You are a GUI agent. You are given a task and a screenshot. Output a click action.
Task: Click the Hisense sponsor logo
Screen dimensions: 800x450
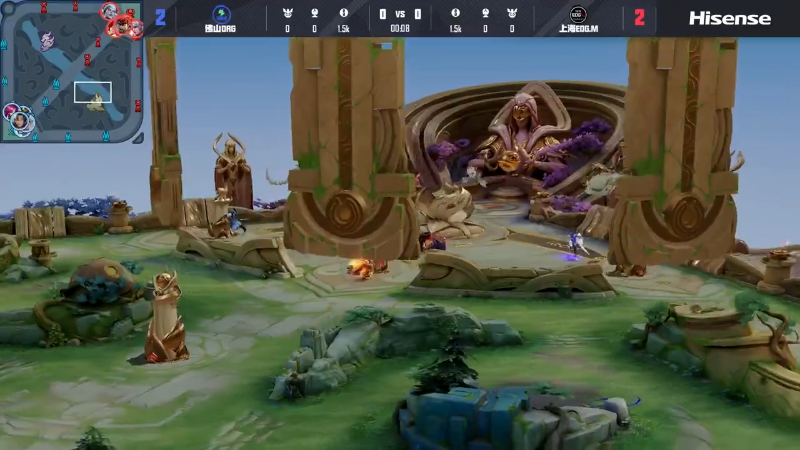[730, 18]
